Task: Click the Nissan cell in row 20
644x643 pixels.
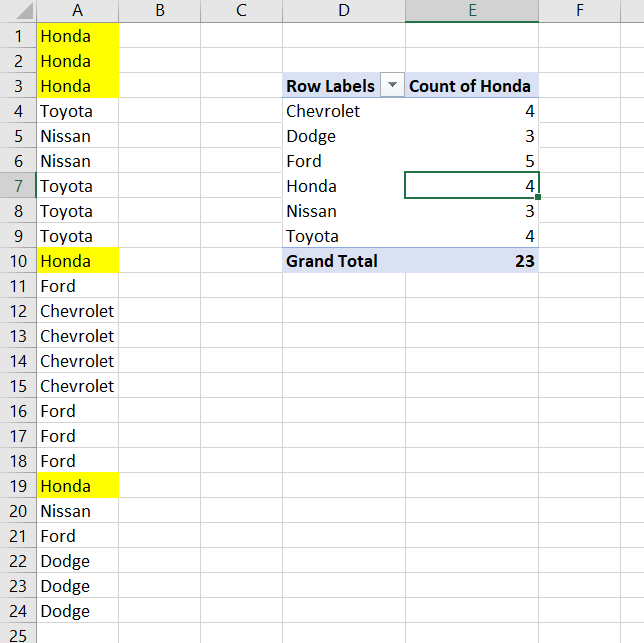Action: pos(78,511)
